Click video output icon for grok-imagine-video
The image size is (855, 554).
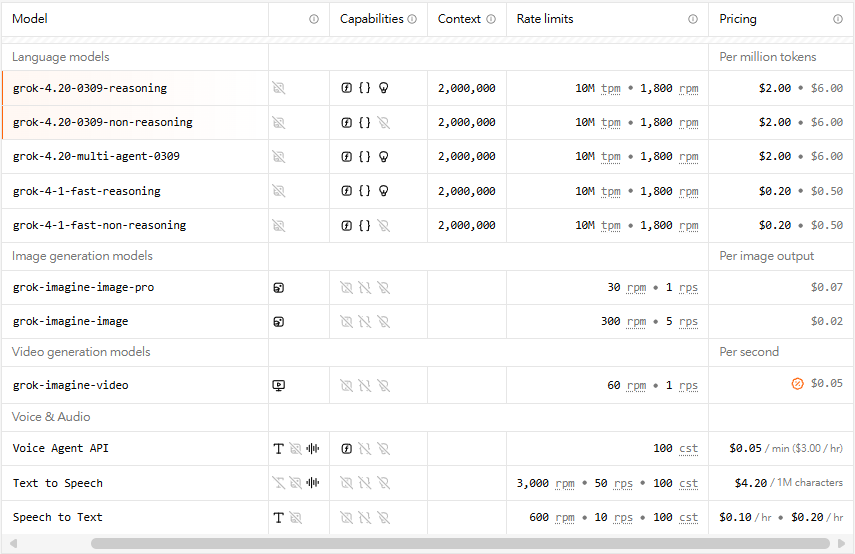point(279,385)
